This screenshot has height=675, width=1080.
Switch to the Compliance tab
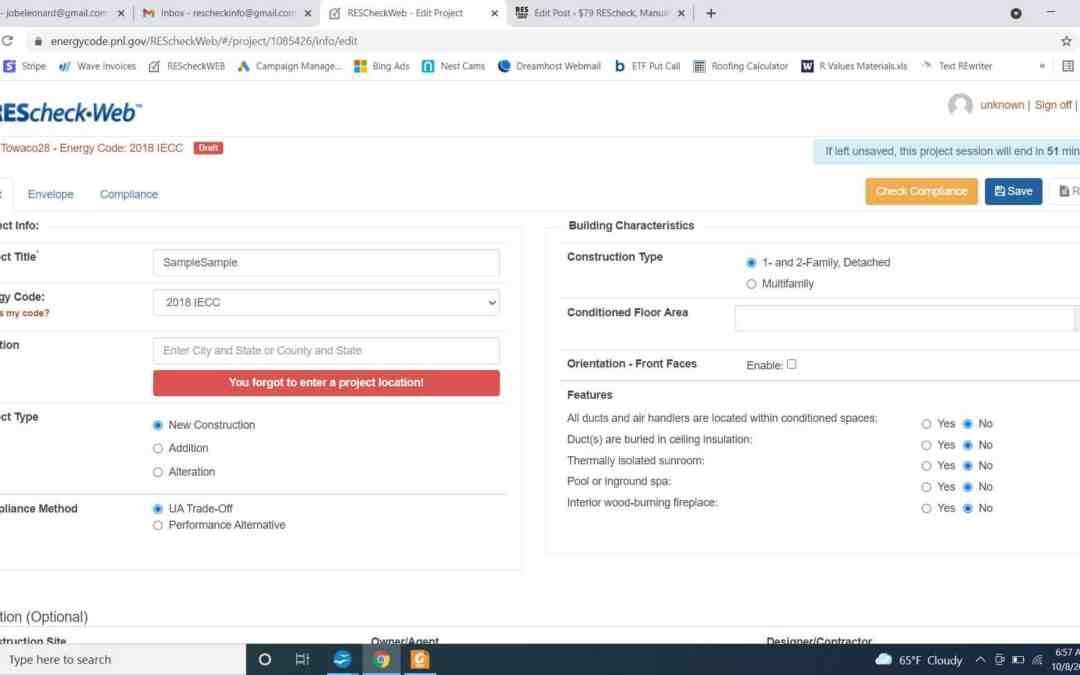(x=129, y=194)
